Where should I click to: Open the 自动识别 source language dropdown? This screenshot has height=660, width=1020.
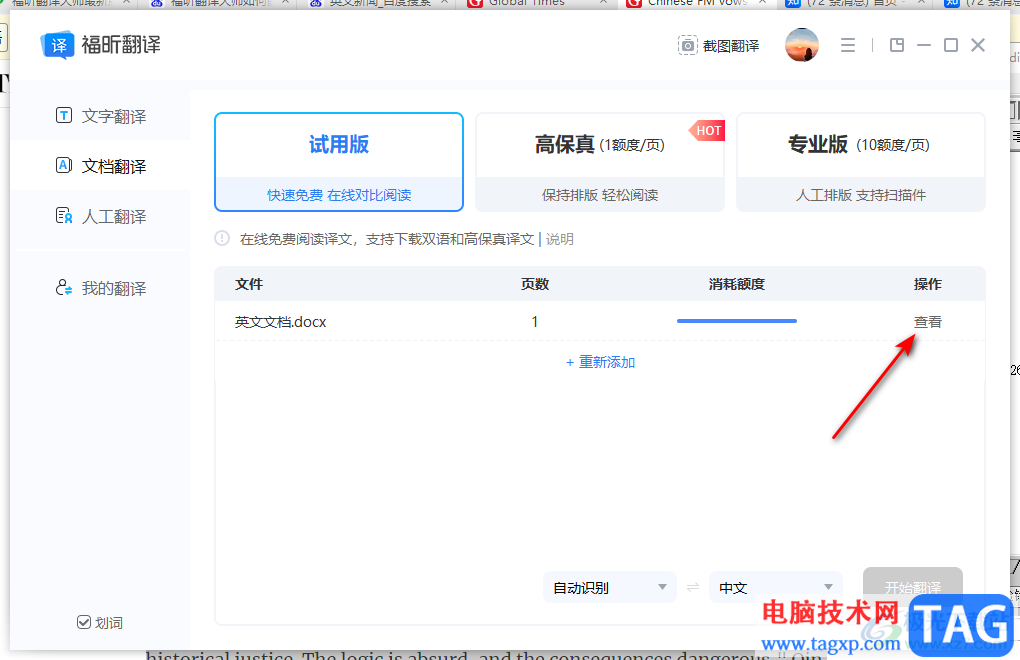[610, 587]
